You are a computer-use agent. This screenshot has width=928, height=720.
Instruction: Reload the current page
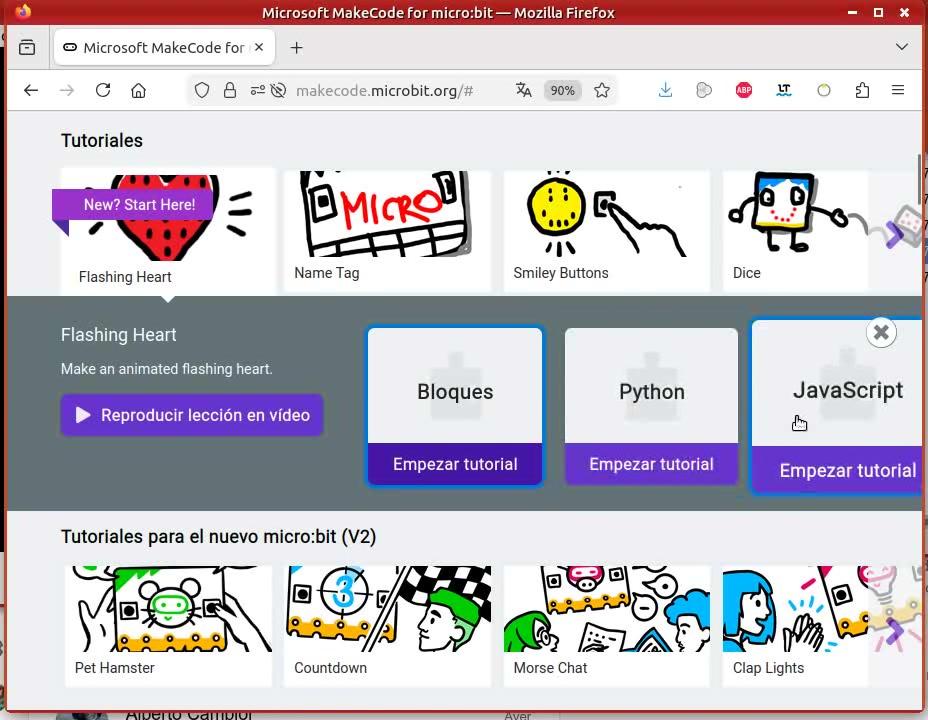coord(103,90)
